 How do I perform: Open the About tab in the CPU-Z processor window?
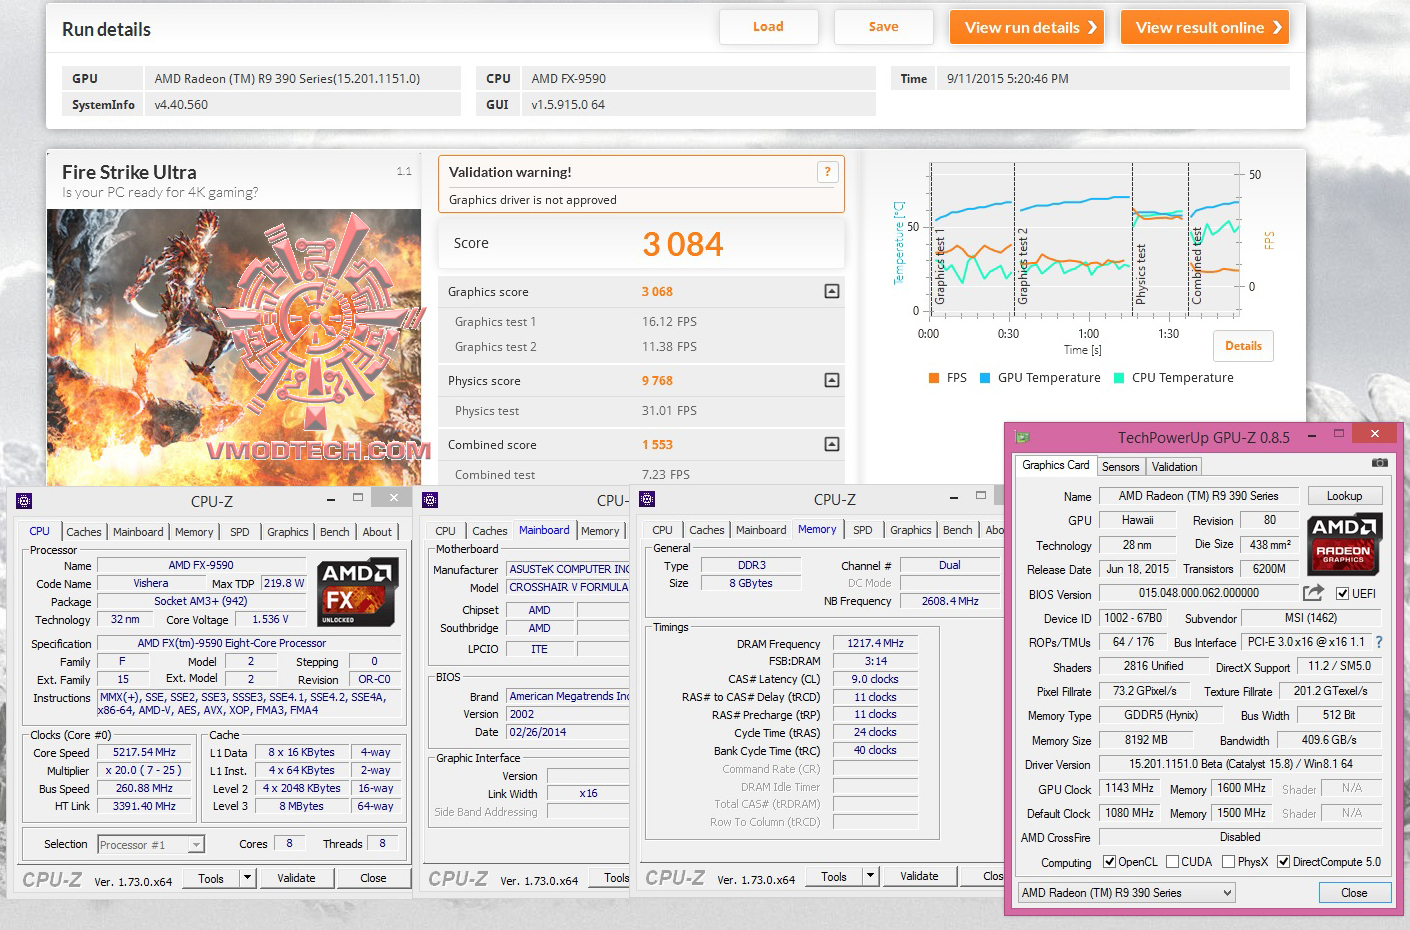377,532
